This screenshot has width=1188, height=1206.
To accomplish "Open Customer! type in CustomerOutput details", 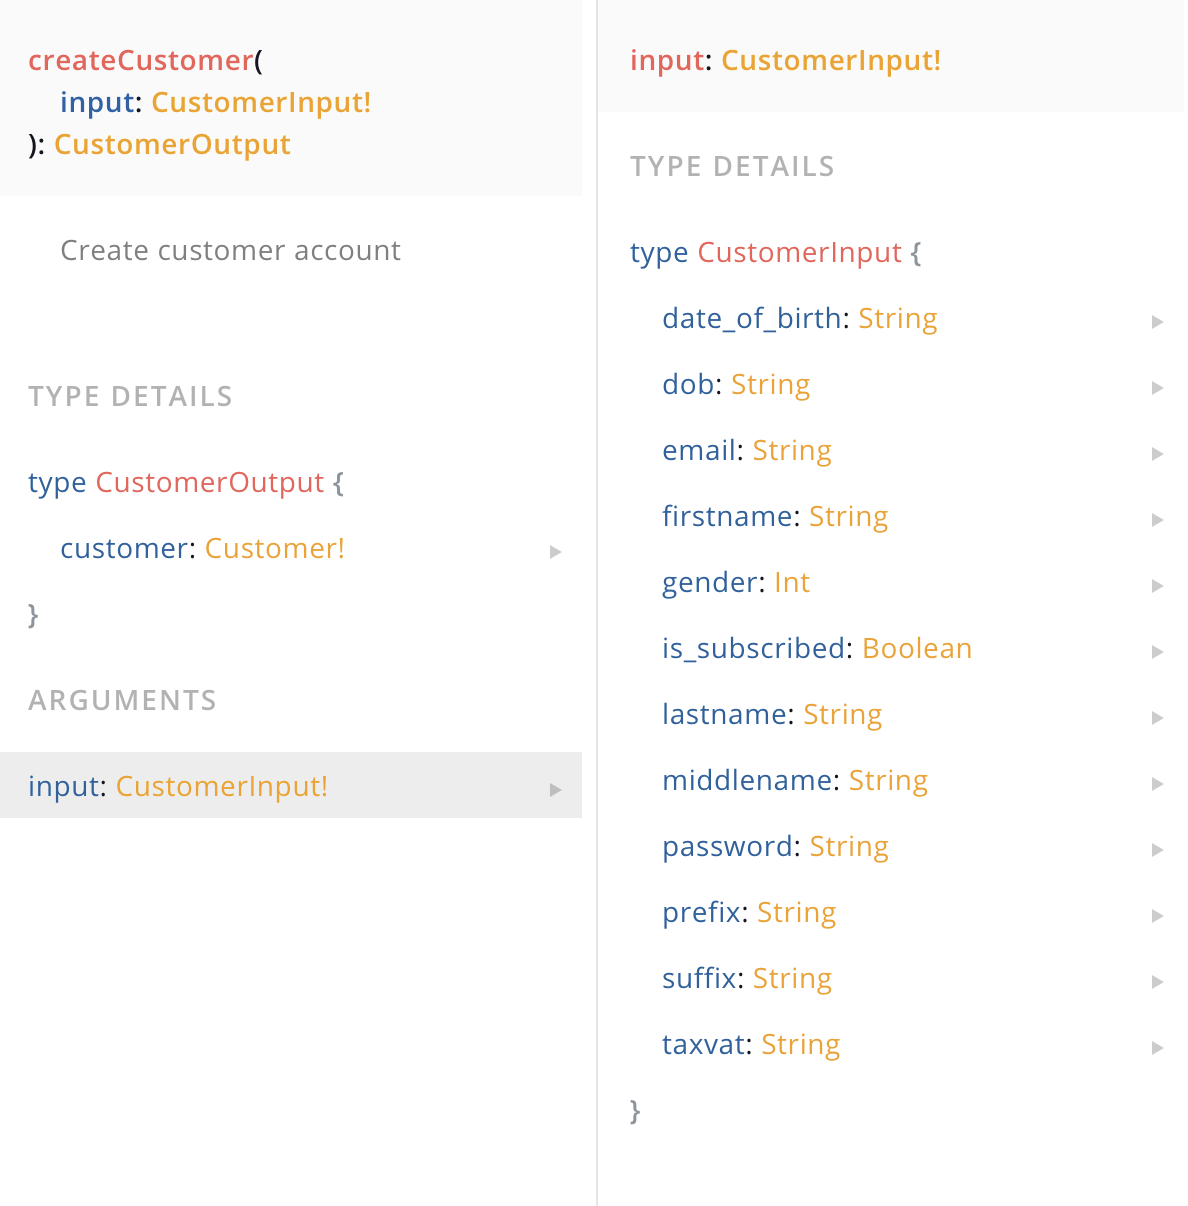I will pos(275,548).
